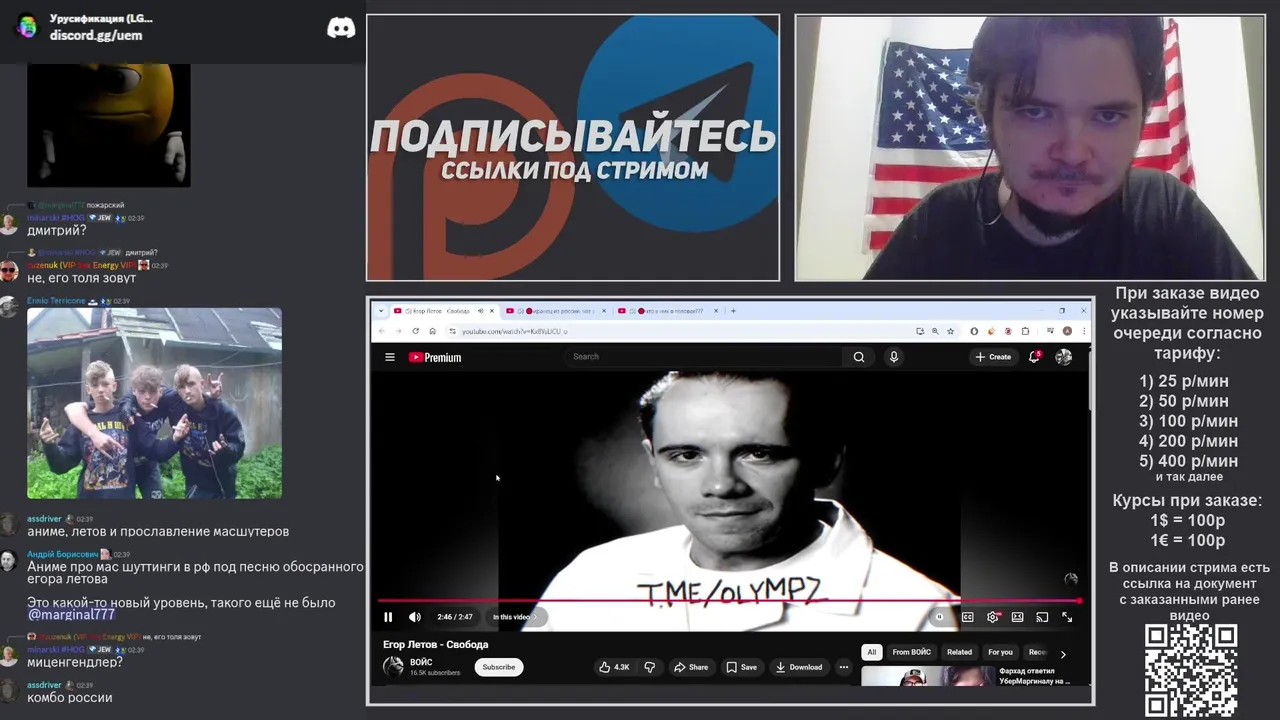Select the For you filter chip

pos(1000,652)
